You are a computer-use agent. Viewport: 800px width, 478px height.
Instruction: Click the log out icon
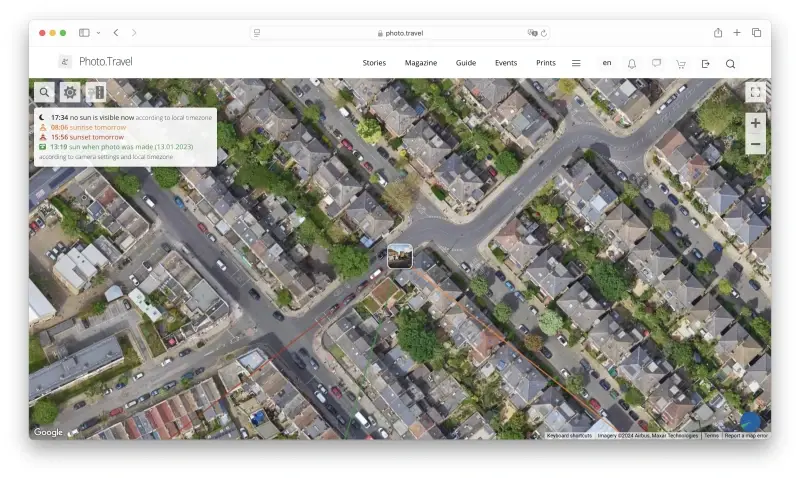click(x=706, y=64)
